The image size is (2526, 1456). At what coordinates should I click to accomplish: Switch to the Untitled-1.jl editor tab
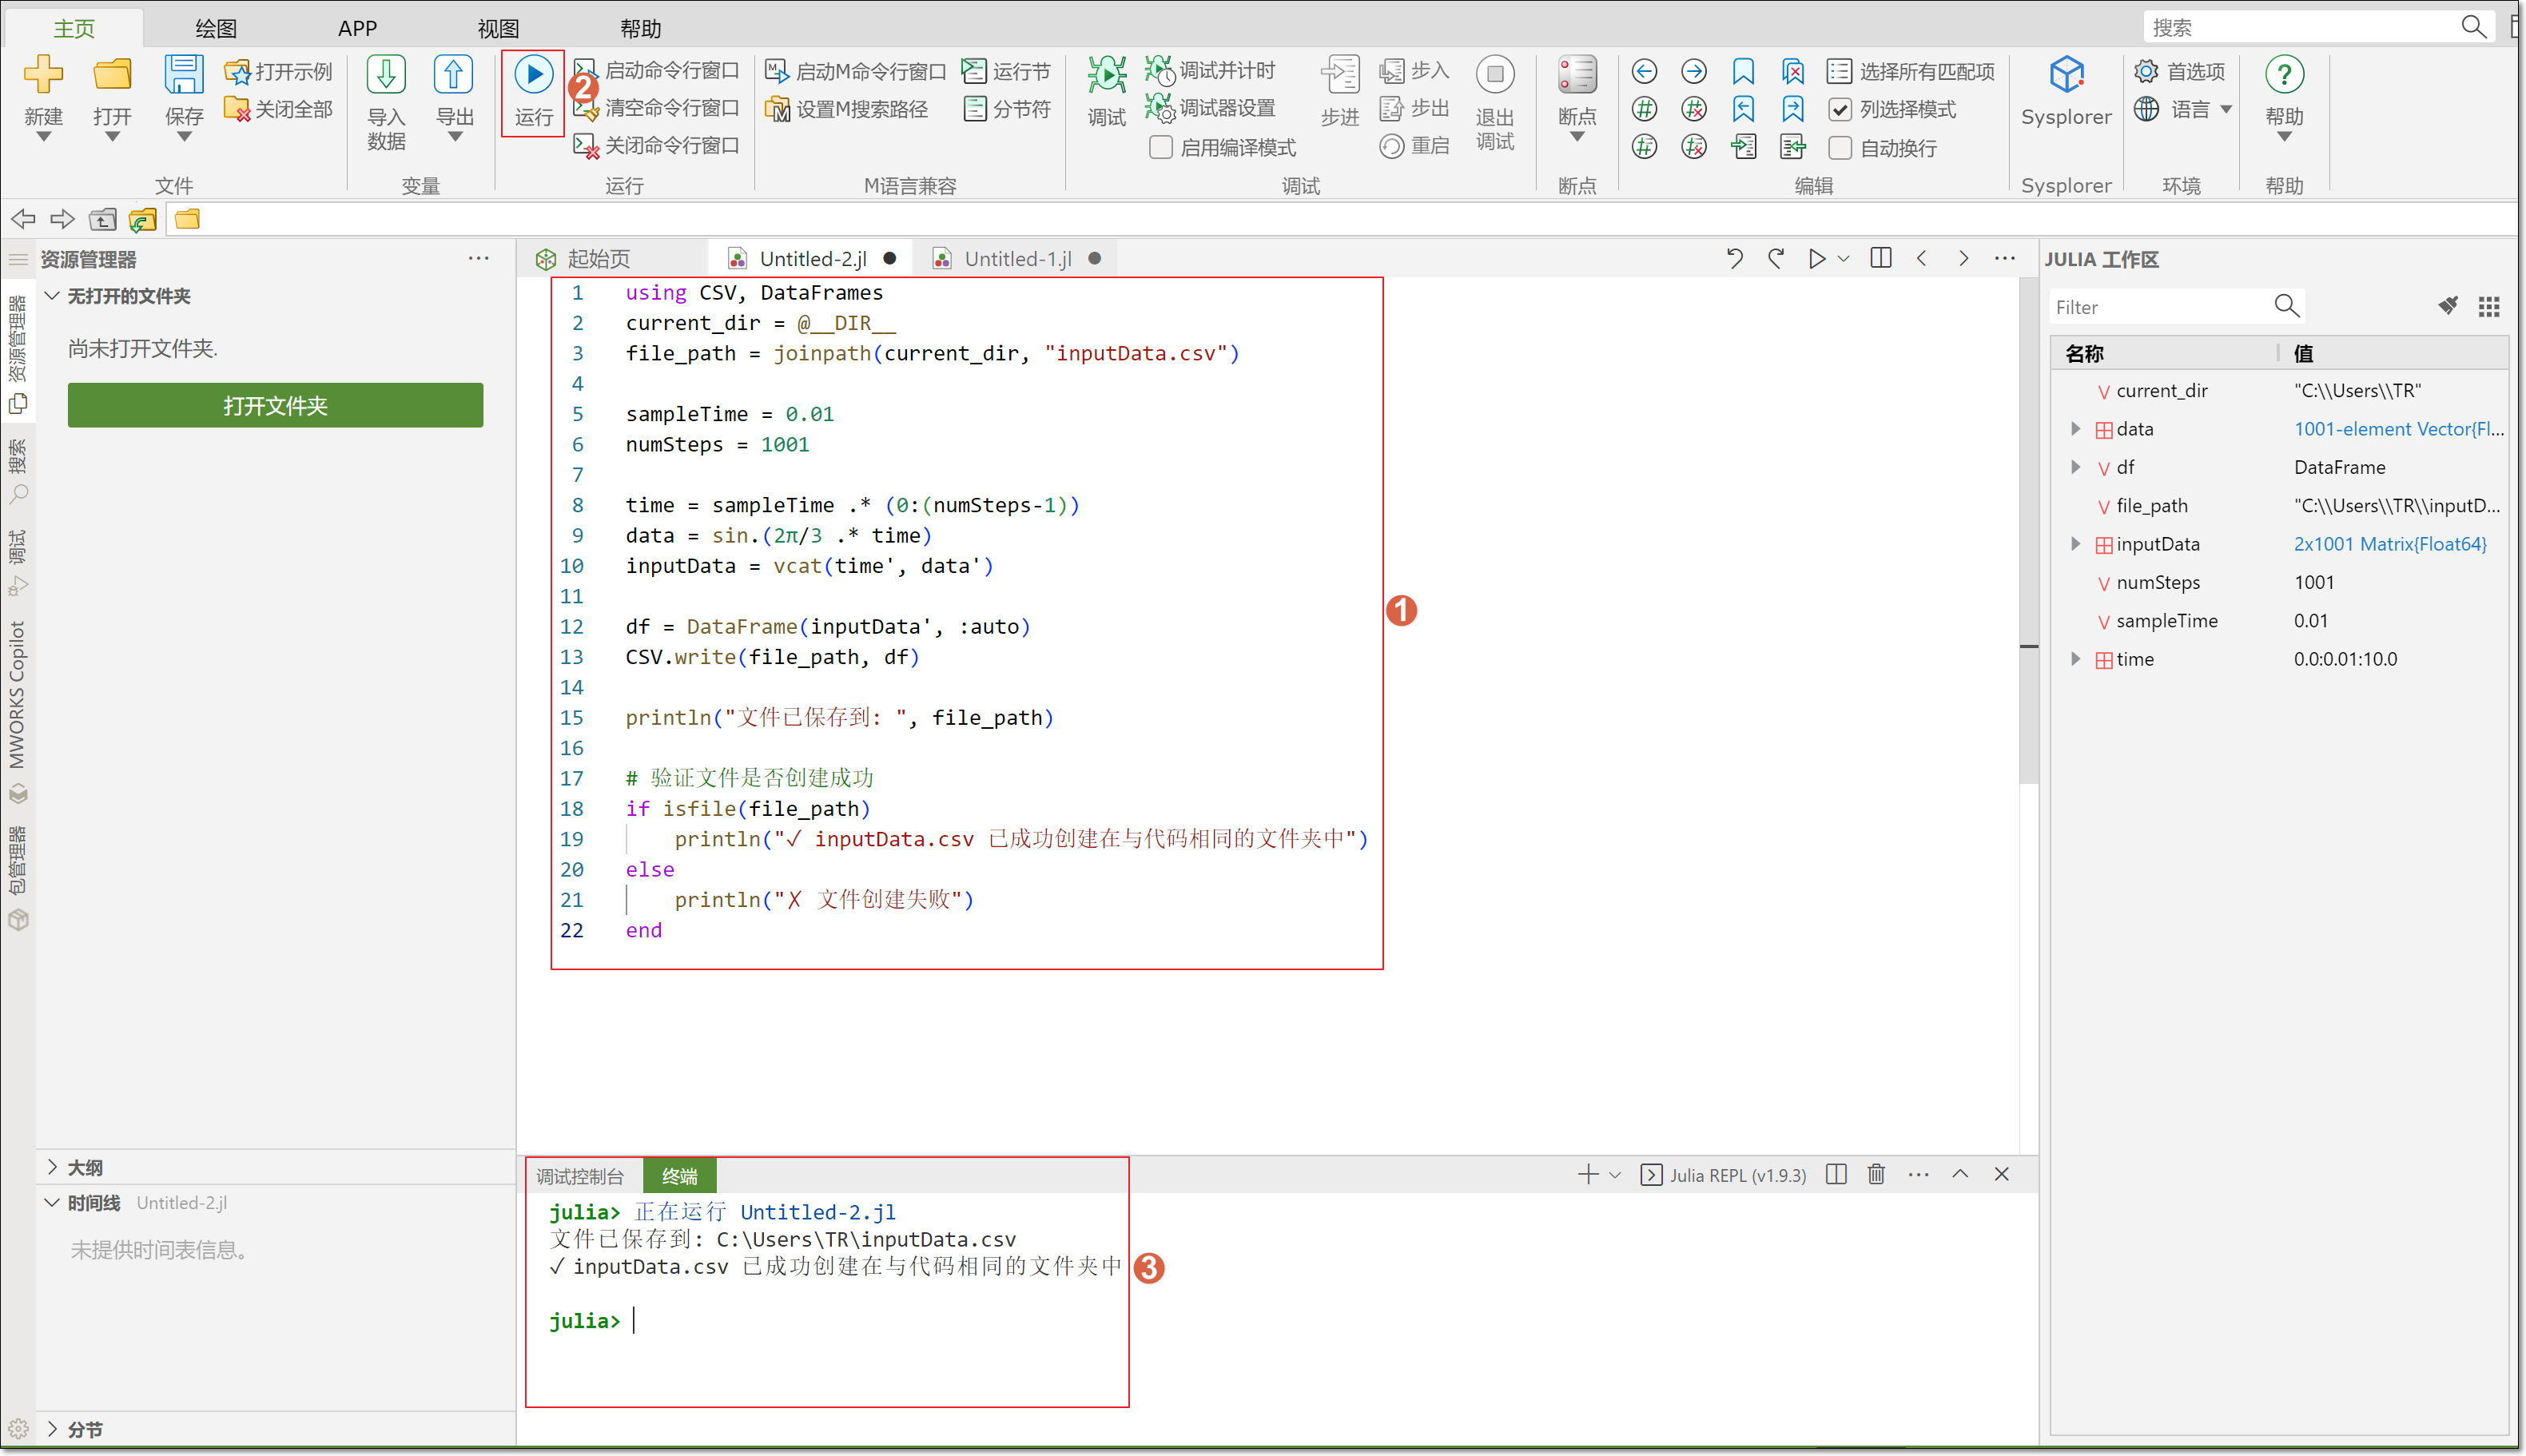pos(1017,259)
